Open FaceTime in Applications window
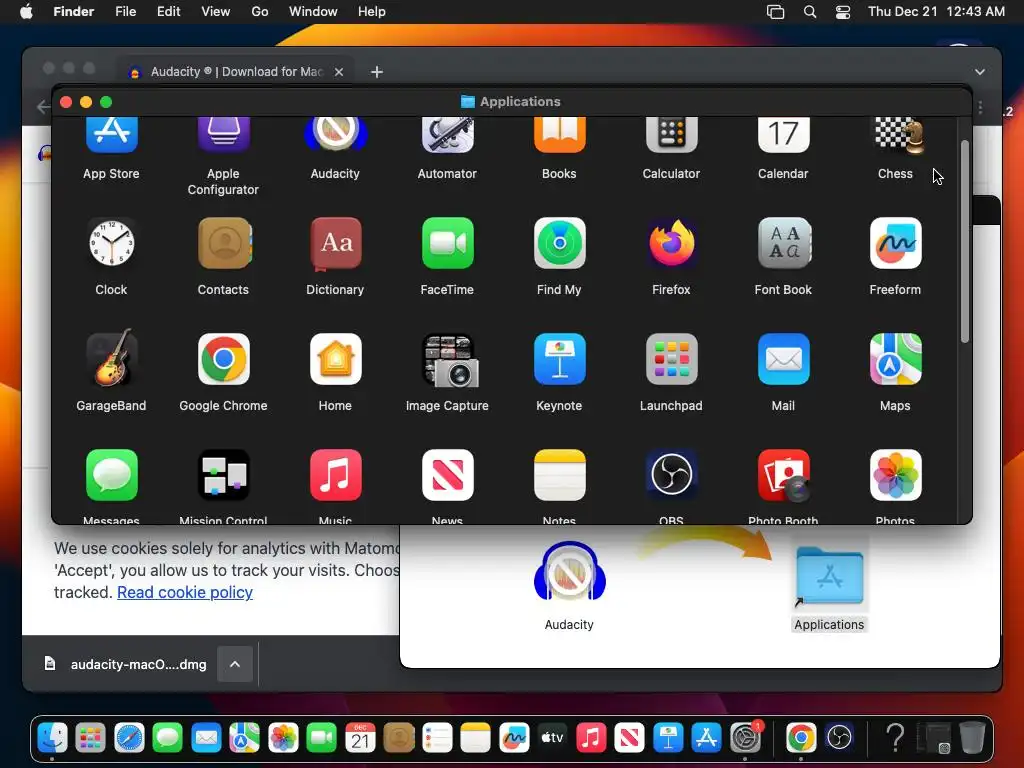The height and width of the screenshot is (768, 1024). (x=447, y=243)
